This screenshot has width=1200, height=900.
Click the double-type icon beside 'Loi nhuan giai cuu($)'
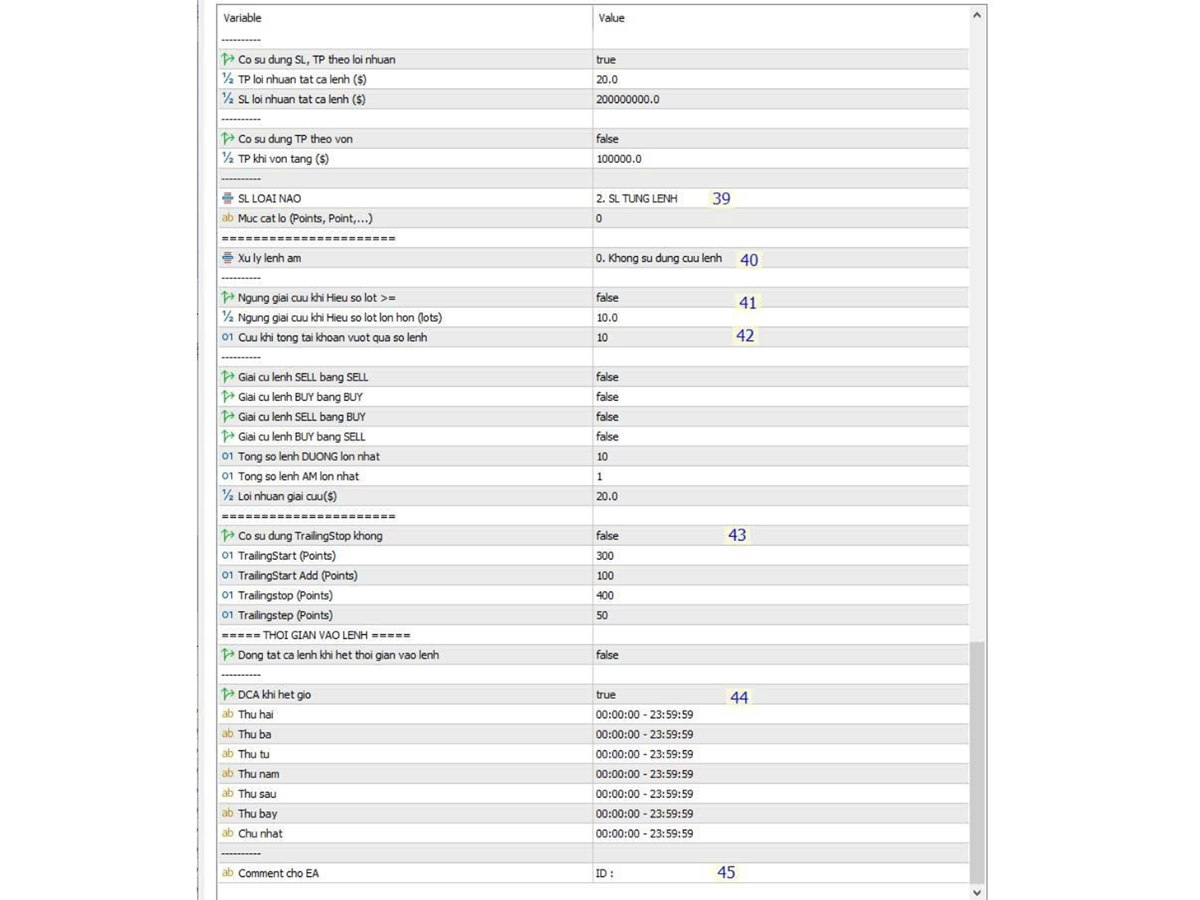click(x=228, y=496)
